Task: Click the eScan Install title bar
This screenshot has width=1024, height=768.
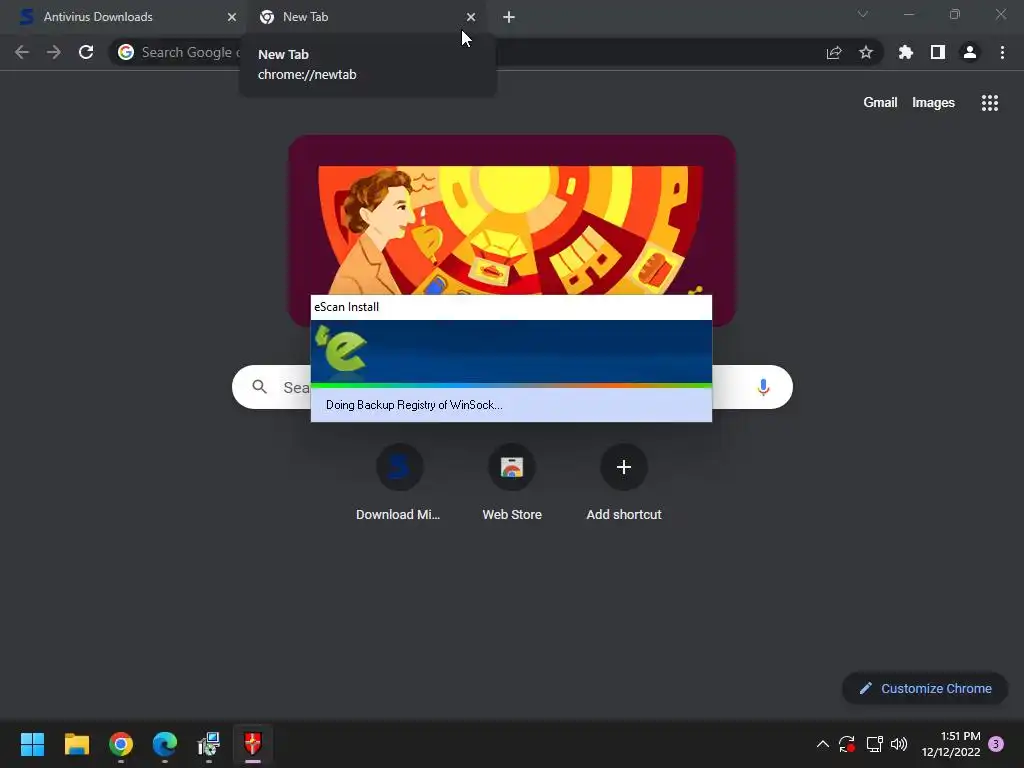Action: coord(511,307)
